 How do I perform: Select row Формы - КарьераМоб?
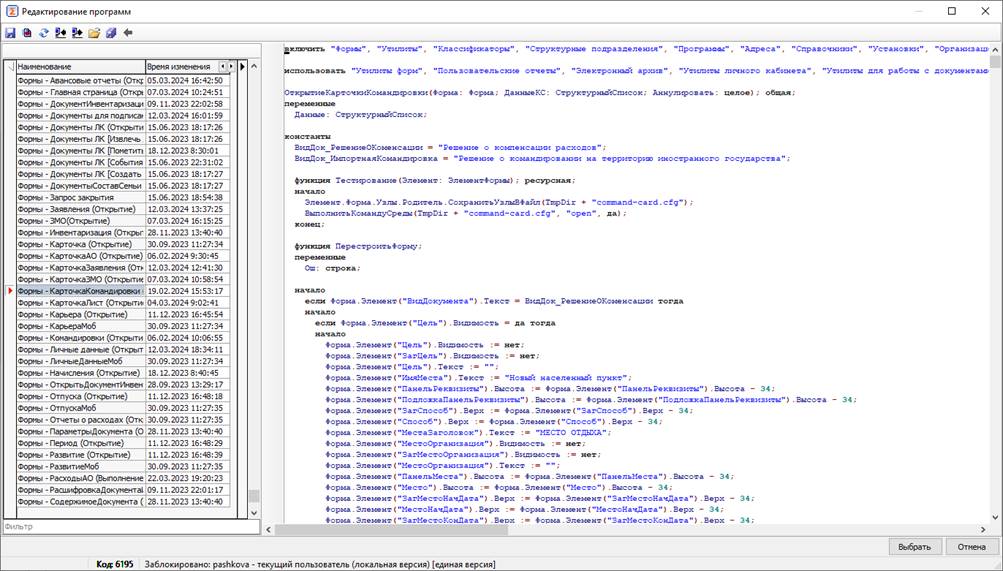click(x=123, y=326)
